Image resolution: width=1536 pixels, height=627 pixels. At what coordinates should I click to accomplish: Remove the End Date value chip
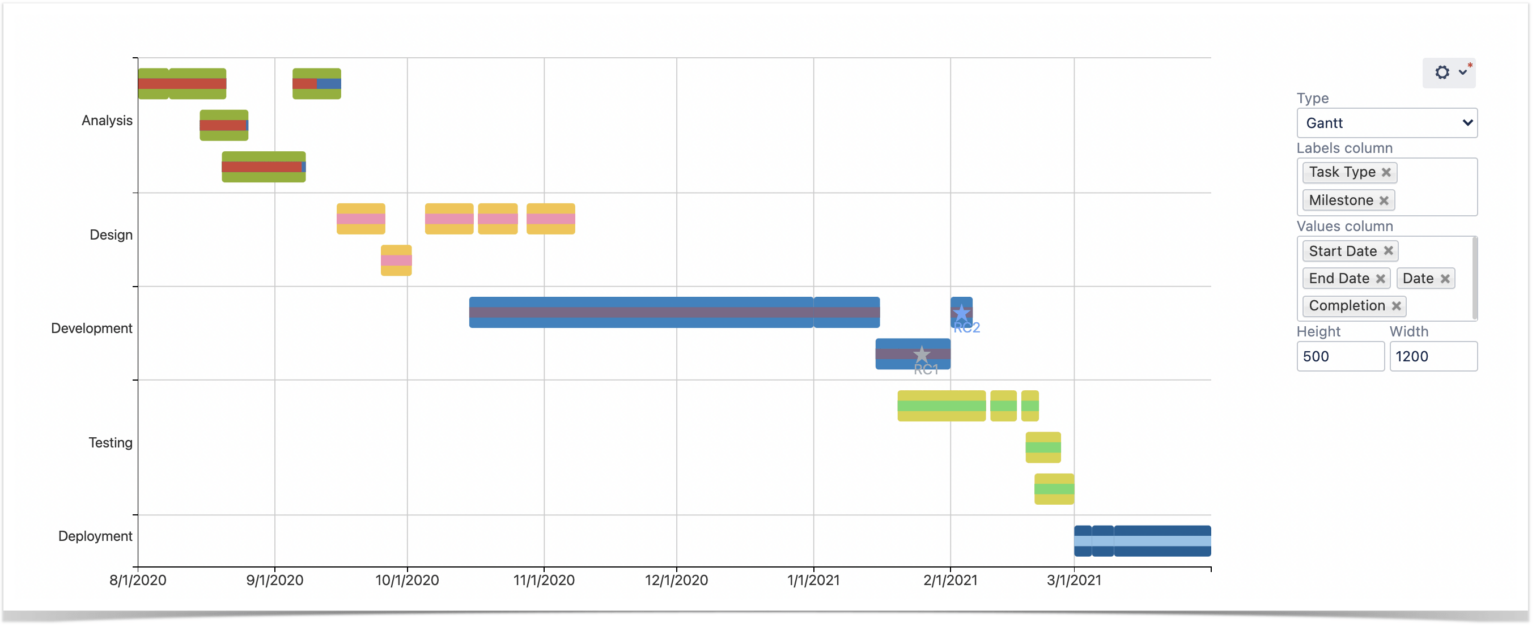coord(1380,278)
